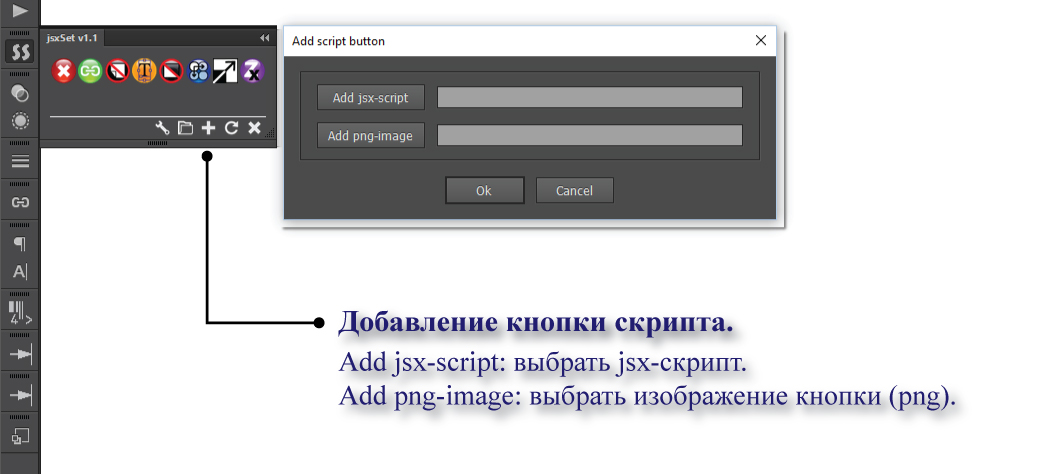Click the folder icon in jsxSet footer
1055x474 pixels.
point(185,128)
